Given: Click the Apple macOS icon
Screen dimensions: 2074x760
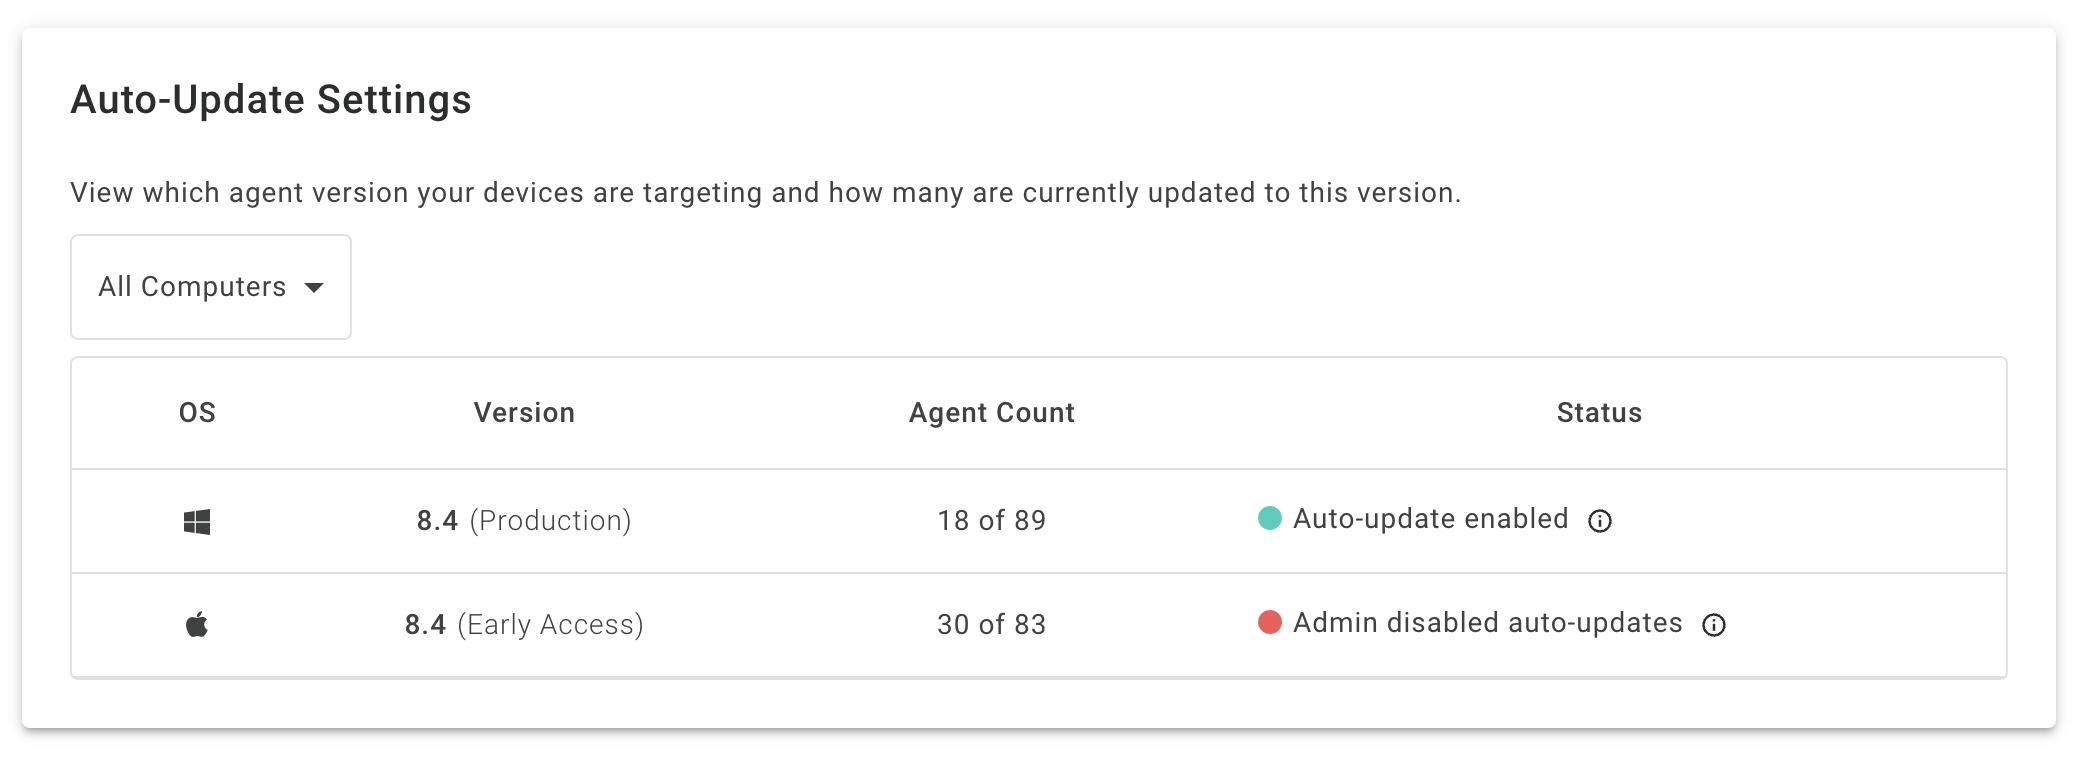Looking at the screenshot, I should tap(197, 625).
